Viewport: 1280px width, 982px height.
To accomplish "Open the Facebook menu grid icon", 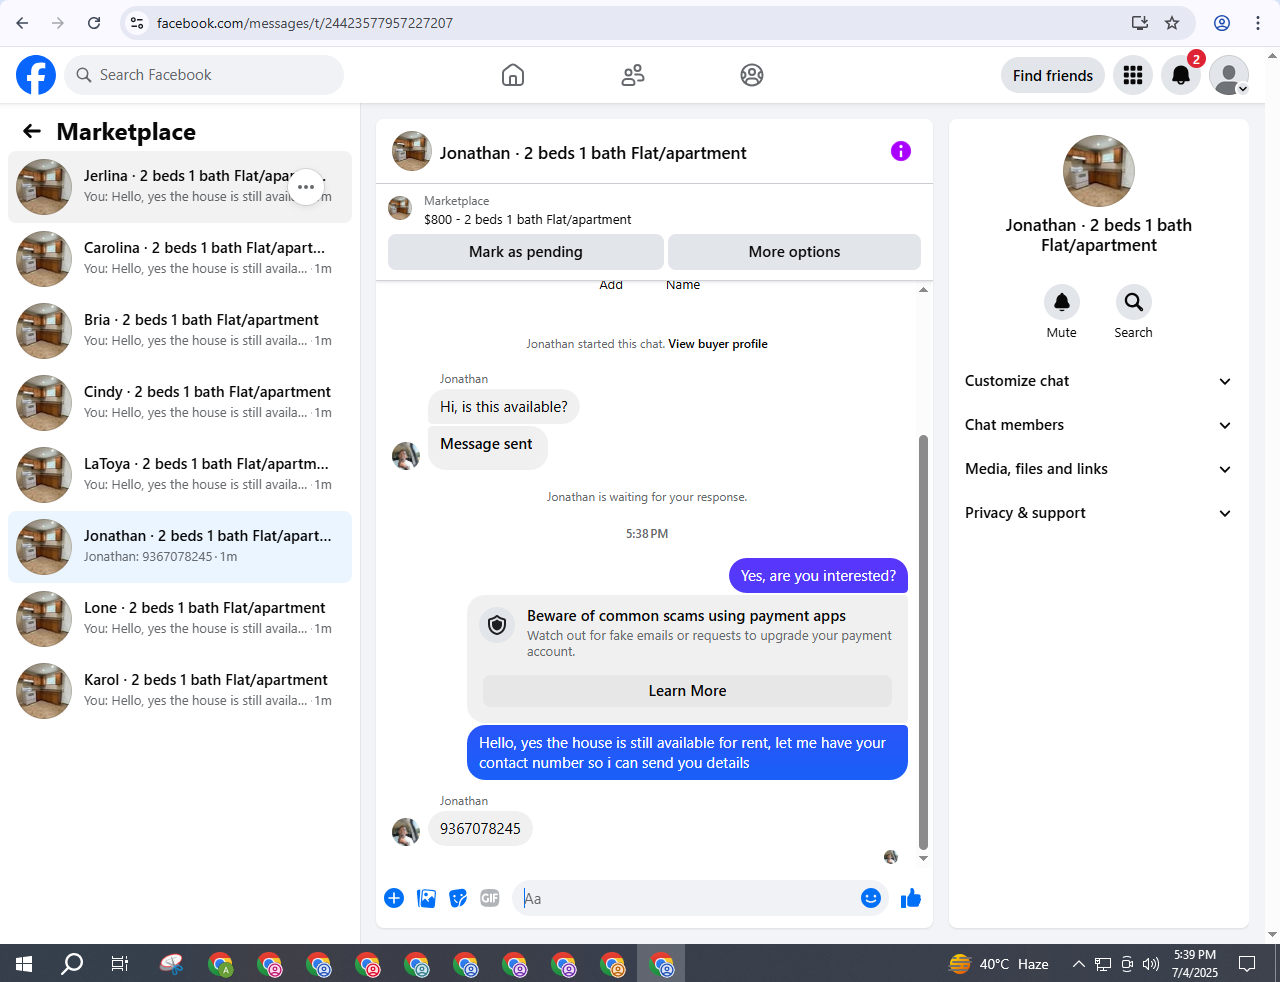I will click(1133, 75).
